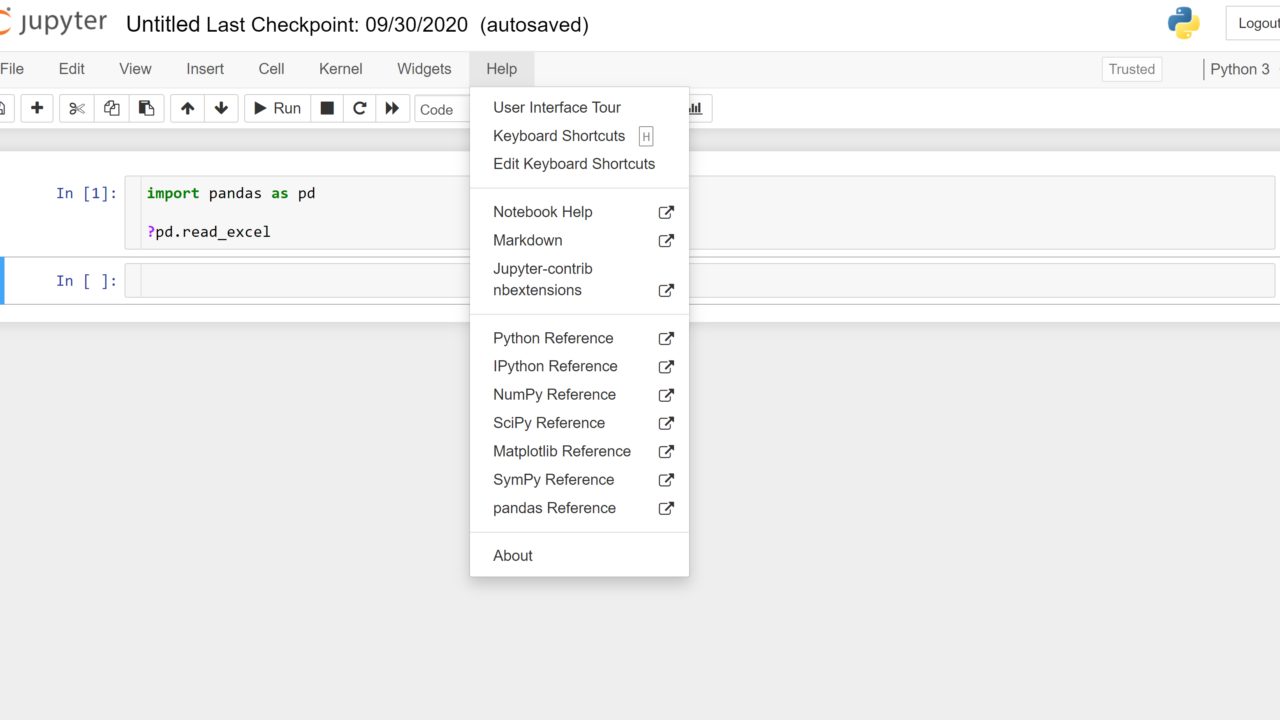The image size is (1280, 720).
Task: Cut selected cells with the scissors icon
Action: (x=77, y=108)
